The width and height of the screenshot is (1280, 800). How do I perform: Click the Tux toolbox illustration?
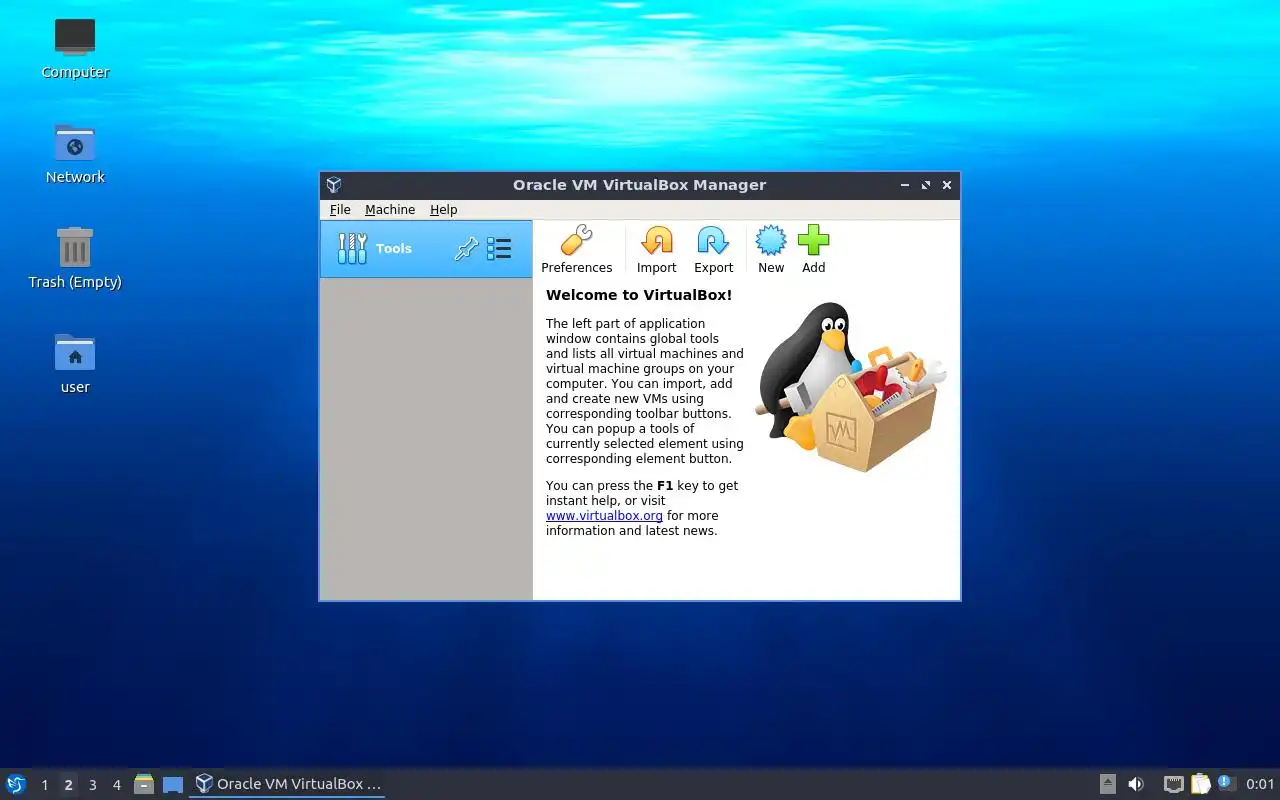click(850, 387)
